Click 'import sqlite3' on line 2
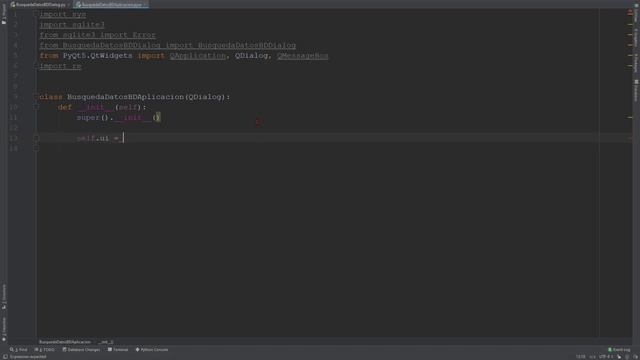The height and width of the screenshot is (360, 640). click(x=72, y=24)
